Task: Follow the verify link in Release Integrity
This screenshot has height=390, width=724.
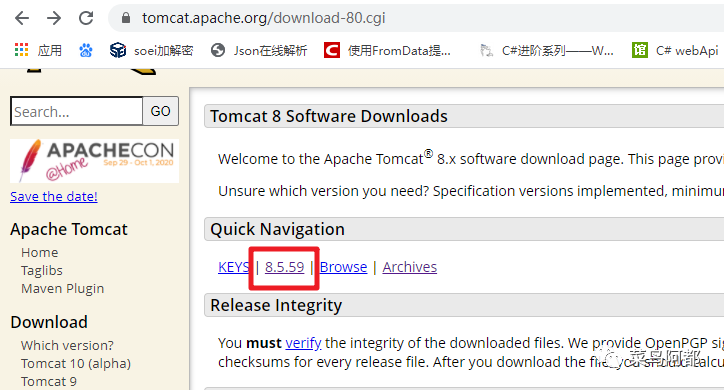Action: (x=303, y=343)
